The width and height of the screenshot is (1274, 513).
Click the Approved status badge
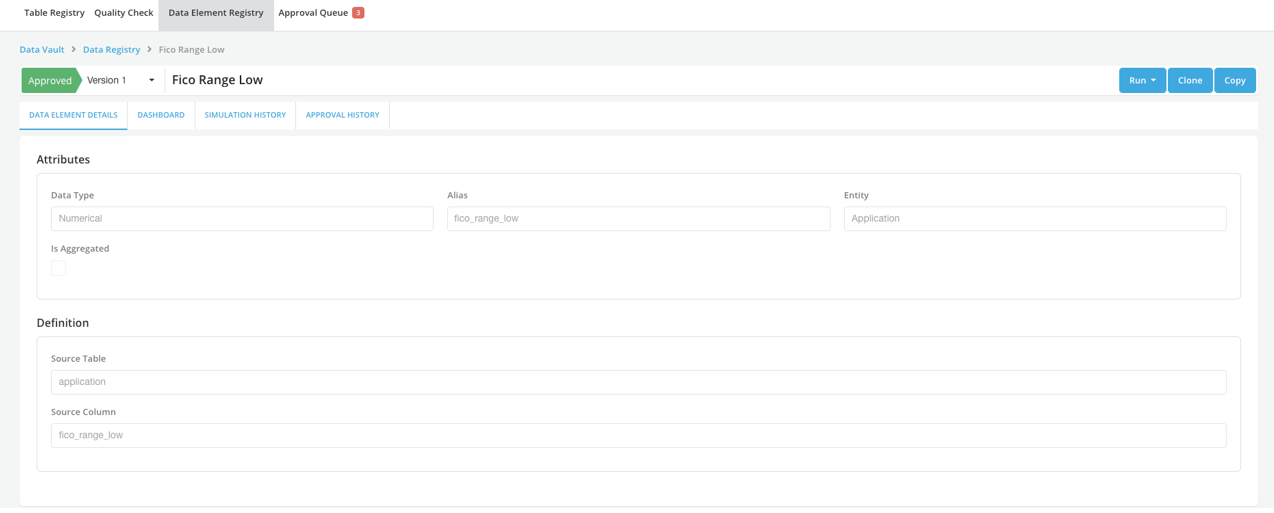(50, 80)
